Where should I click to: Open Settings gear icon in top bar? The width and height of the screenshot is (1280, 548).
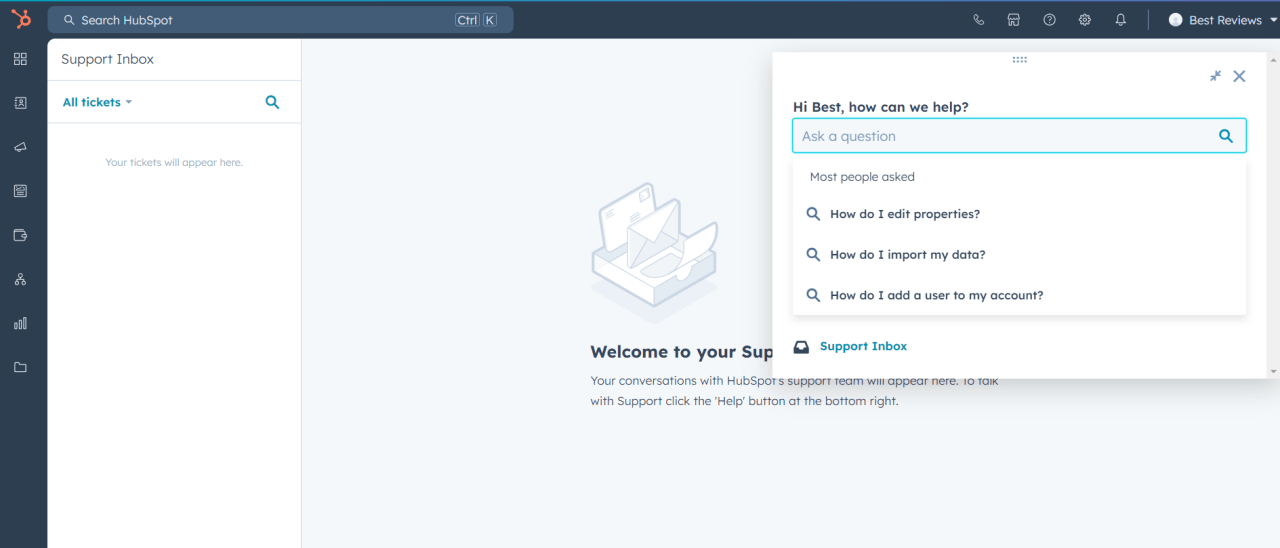(1085, 20)
